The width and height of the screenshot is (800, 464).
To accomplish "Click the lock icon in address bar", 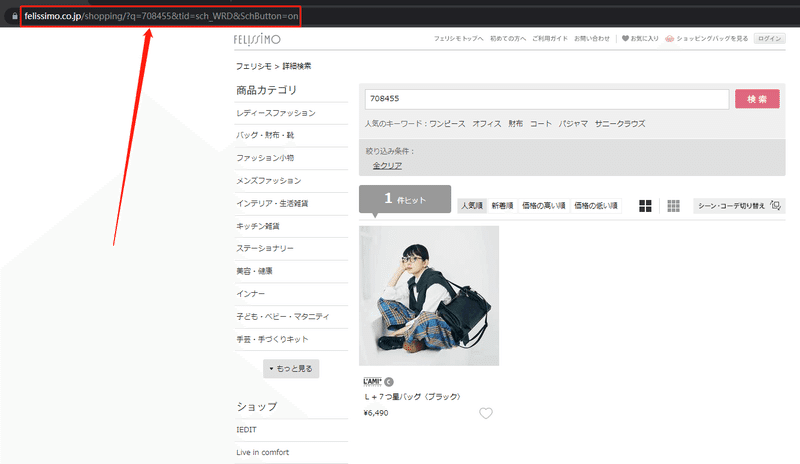I will (14, 16).
